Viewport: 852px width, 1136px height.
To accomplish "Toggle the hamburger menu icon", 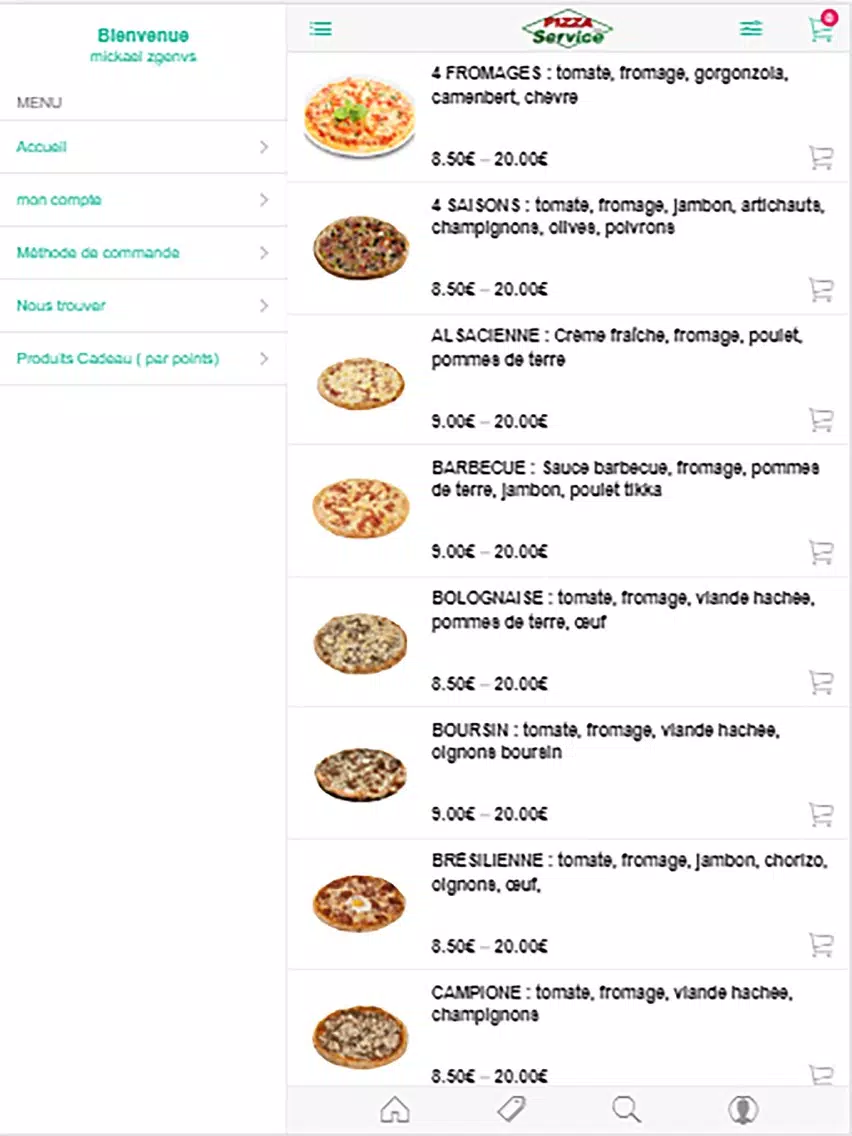I will click(320, 29).
